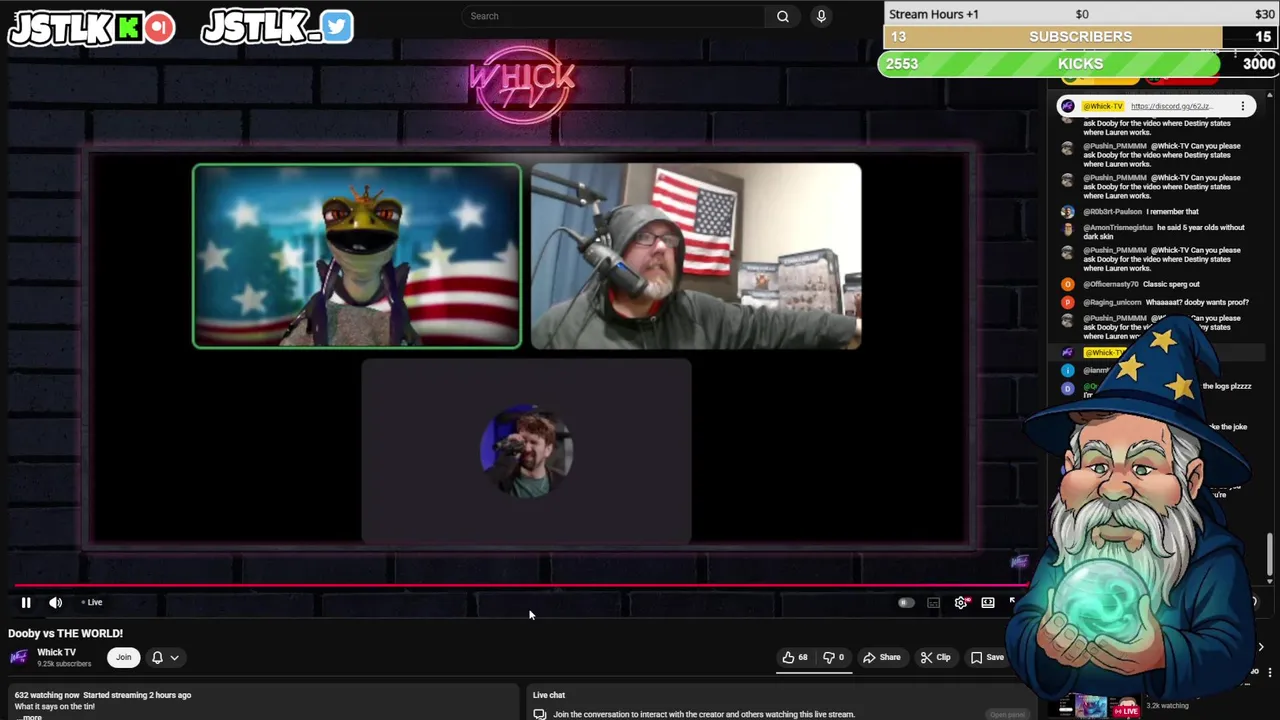
Task: Start voice search with microphone icon
Action: [821, 16]
